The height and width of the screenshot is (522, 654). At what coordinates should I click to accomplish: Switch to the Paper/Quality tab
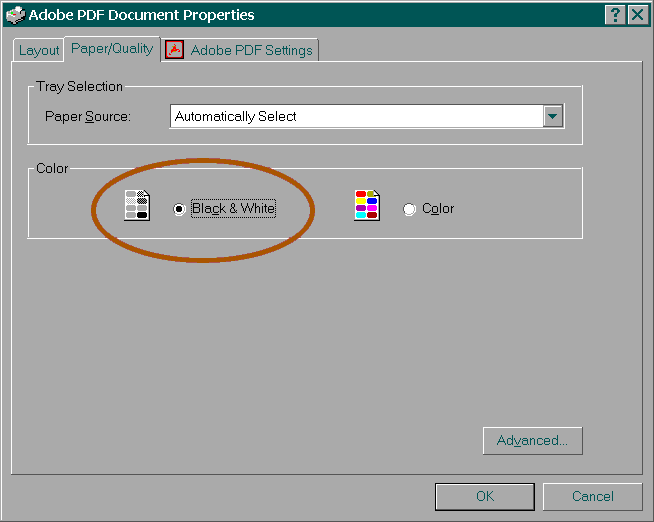coord(112,49)
